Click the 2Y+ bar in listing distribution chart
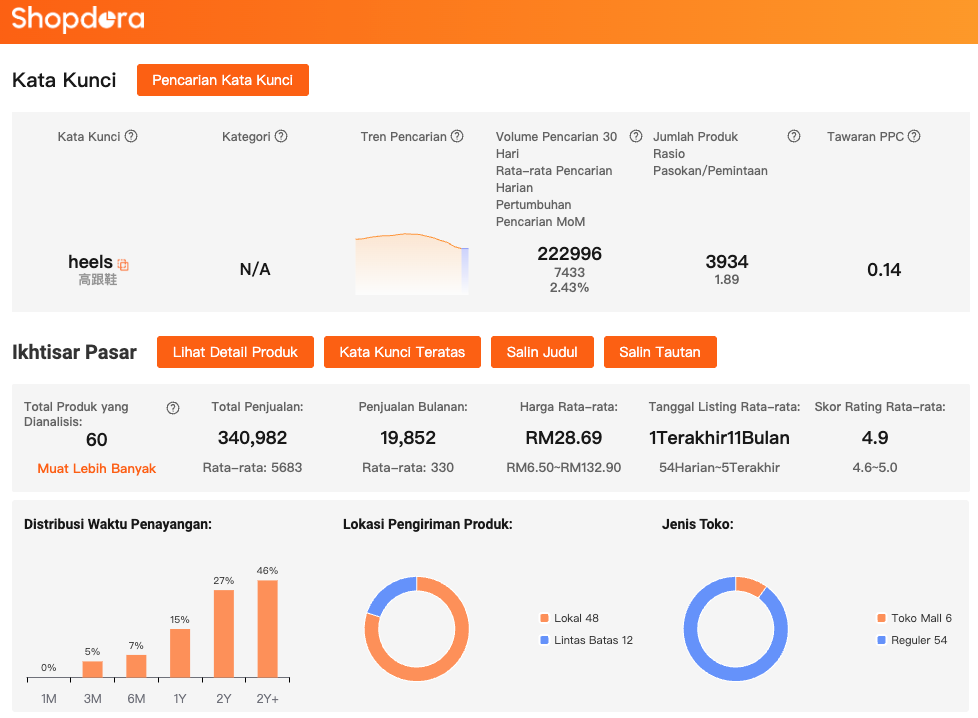Image resolution: width=978 pixels, height=718 pixels. coord(267,629)
